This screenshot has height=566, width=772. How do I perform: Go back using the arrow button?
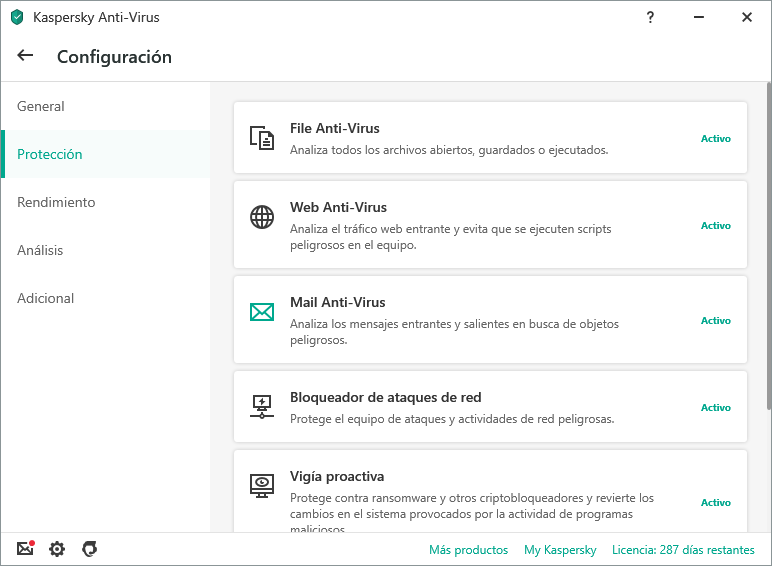(26, 56)
